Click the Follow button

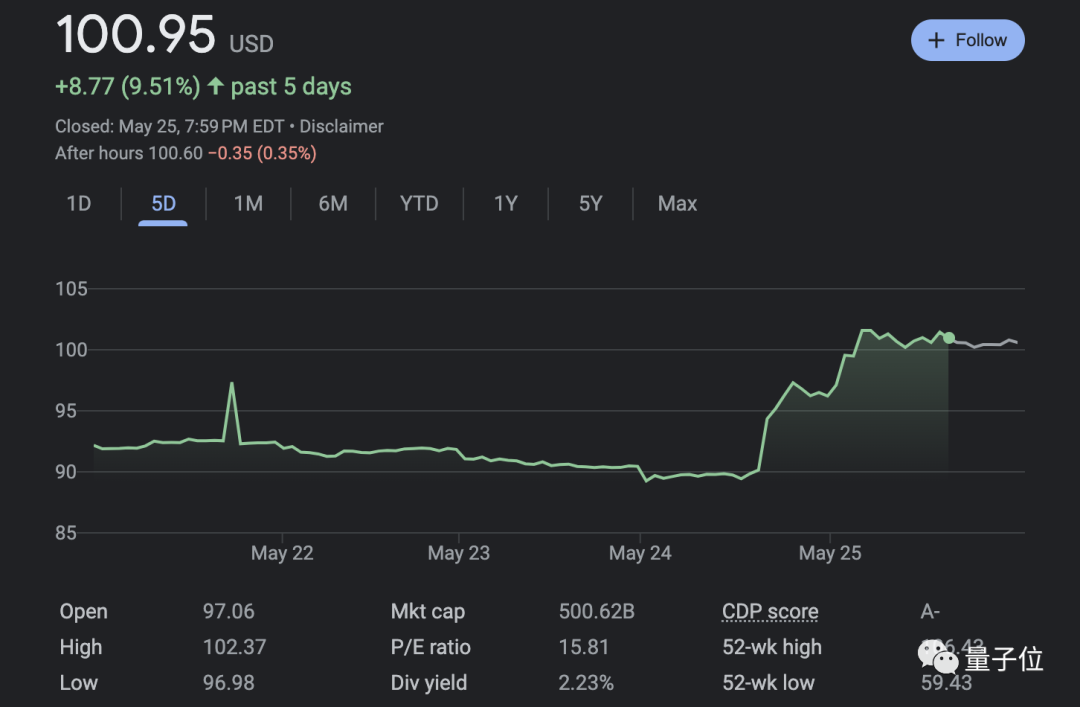(x=967, y=40)
